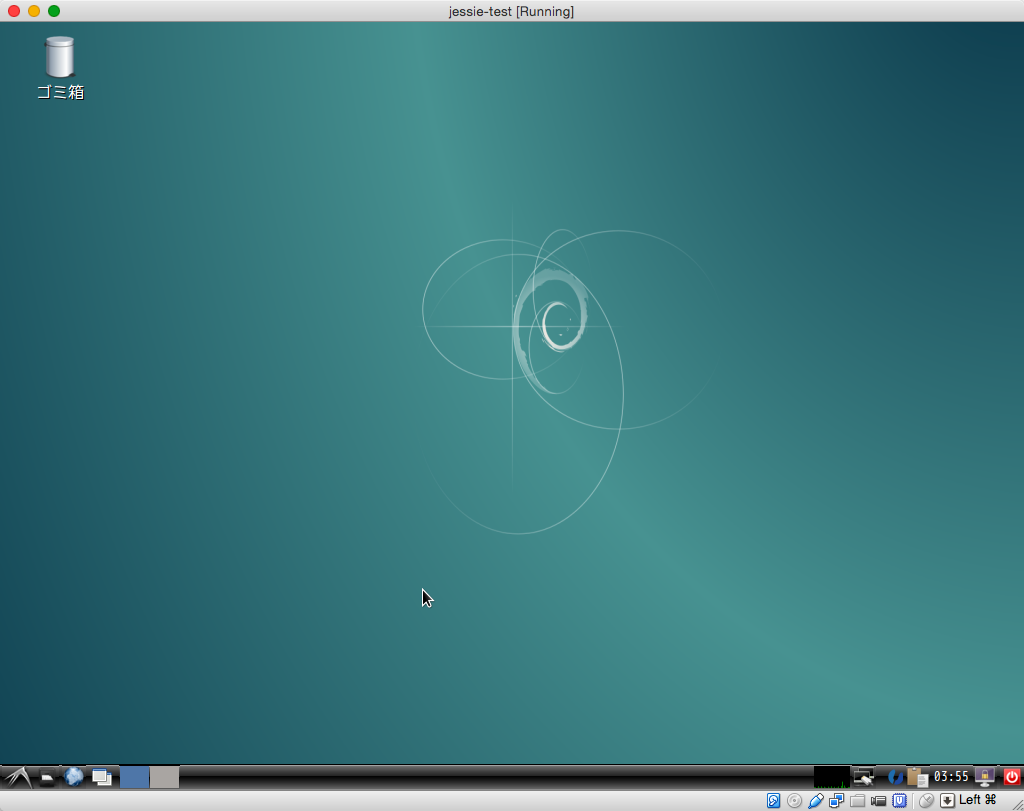Image resolution: width=1024 pixels, height=811 pixels.
Task: Click the keyboard capture down-arrow indicator
Action: [947, 801]
